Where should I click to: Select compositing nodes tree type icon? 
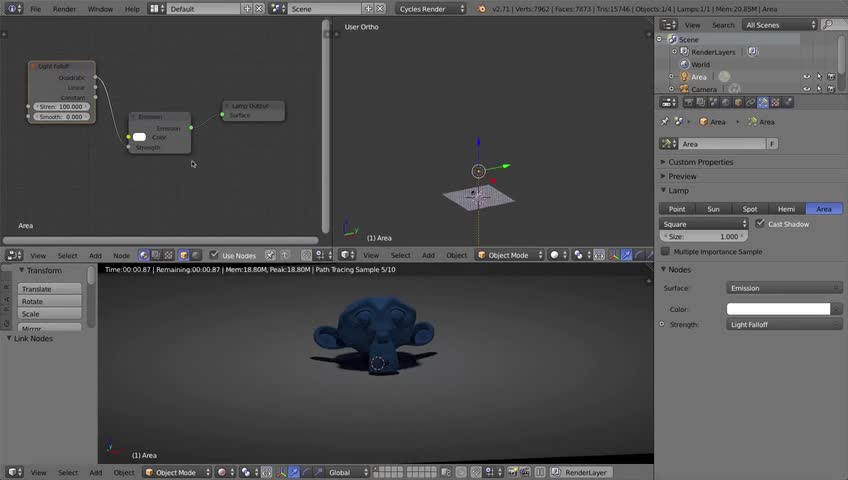point(156,255)
